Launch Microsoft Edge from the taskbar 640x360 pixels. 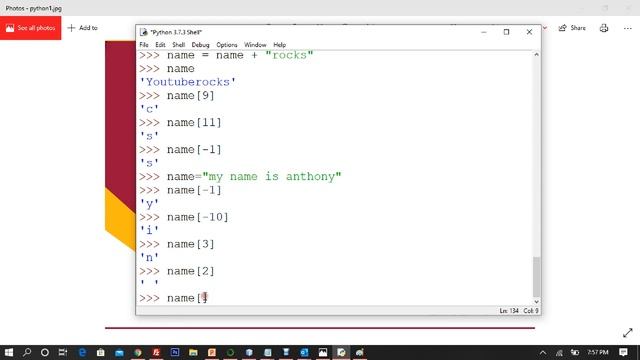point(82,352)
